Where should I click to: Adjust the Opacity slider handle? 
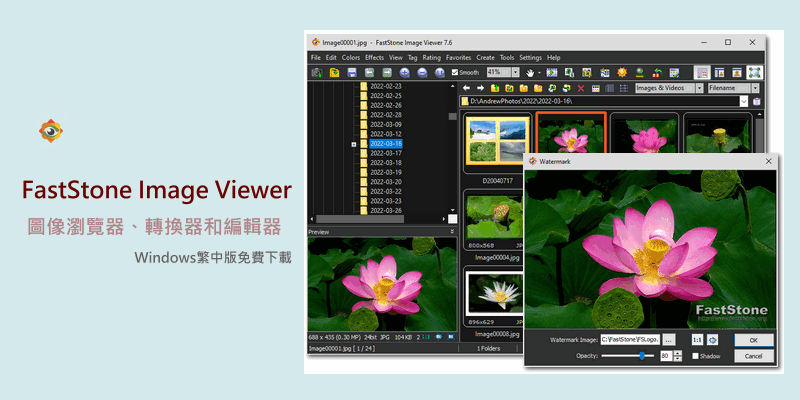pos(642,356)
